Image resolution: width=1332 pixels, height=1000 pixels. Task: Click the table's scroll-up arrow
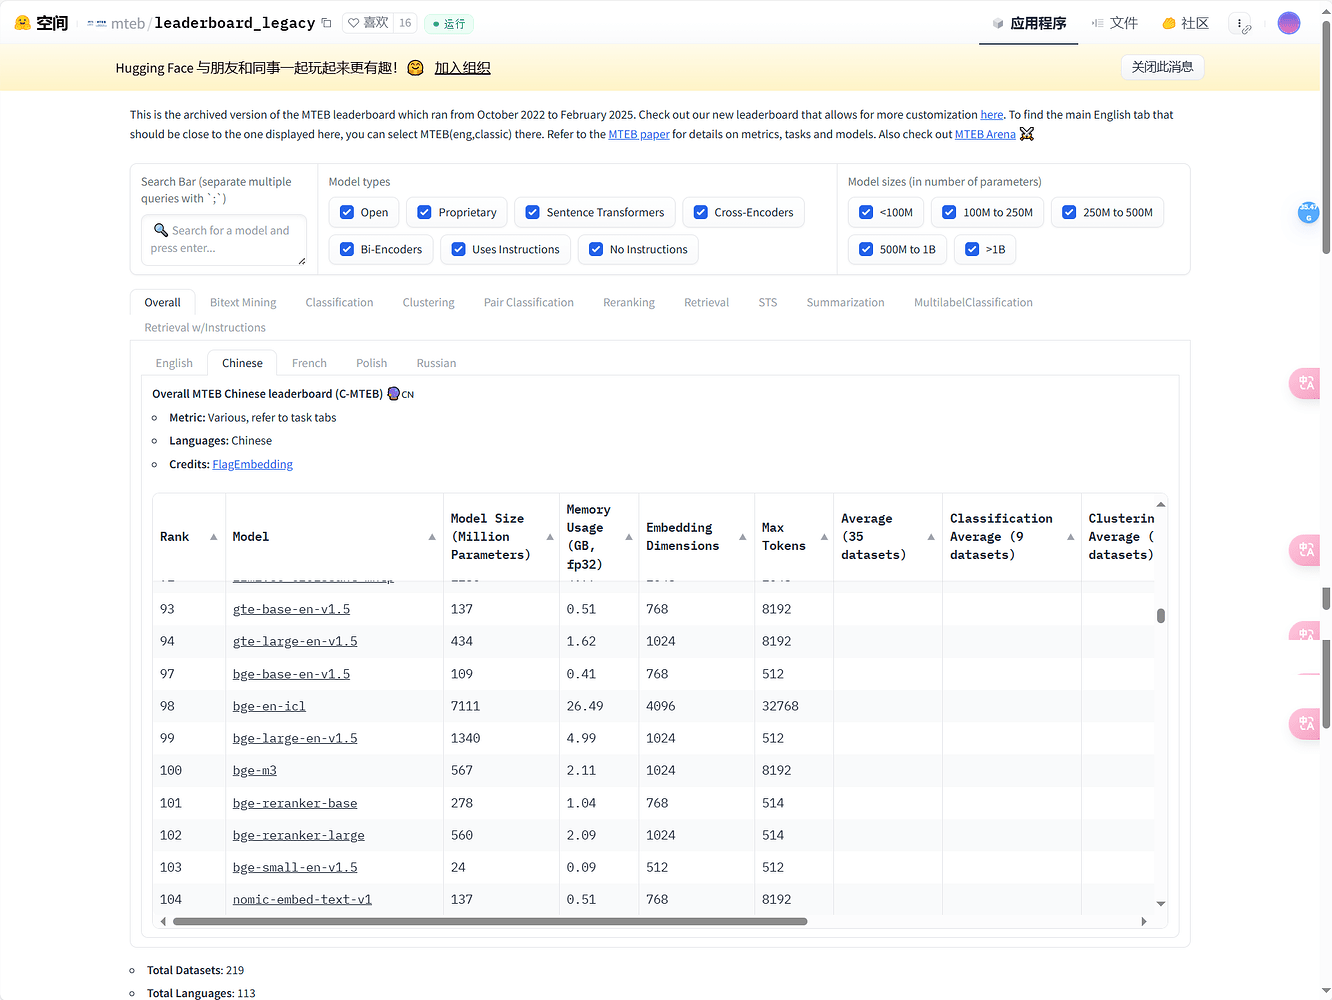point(1161,504)
